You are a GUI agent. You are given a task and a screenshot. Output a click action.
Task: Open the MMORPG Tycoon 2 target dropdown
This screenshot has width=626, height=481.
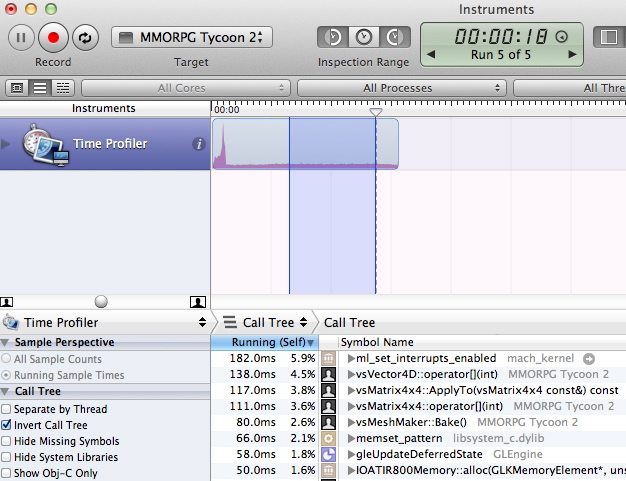[x=192, y=38]
